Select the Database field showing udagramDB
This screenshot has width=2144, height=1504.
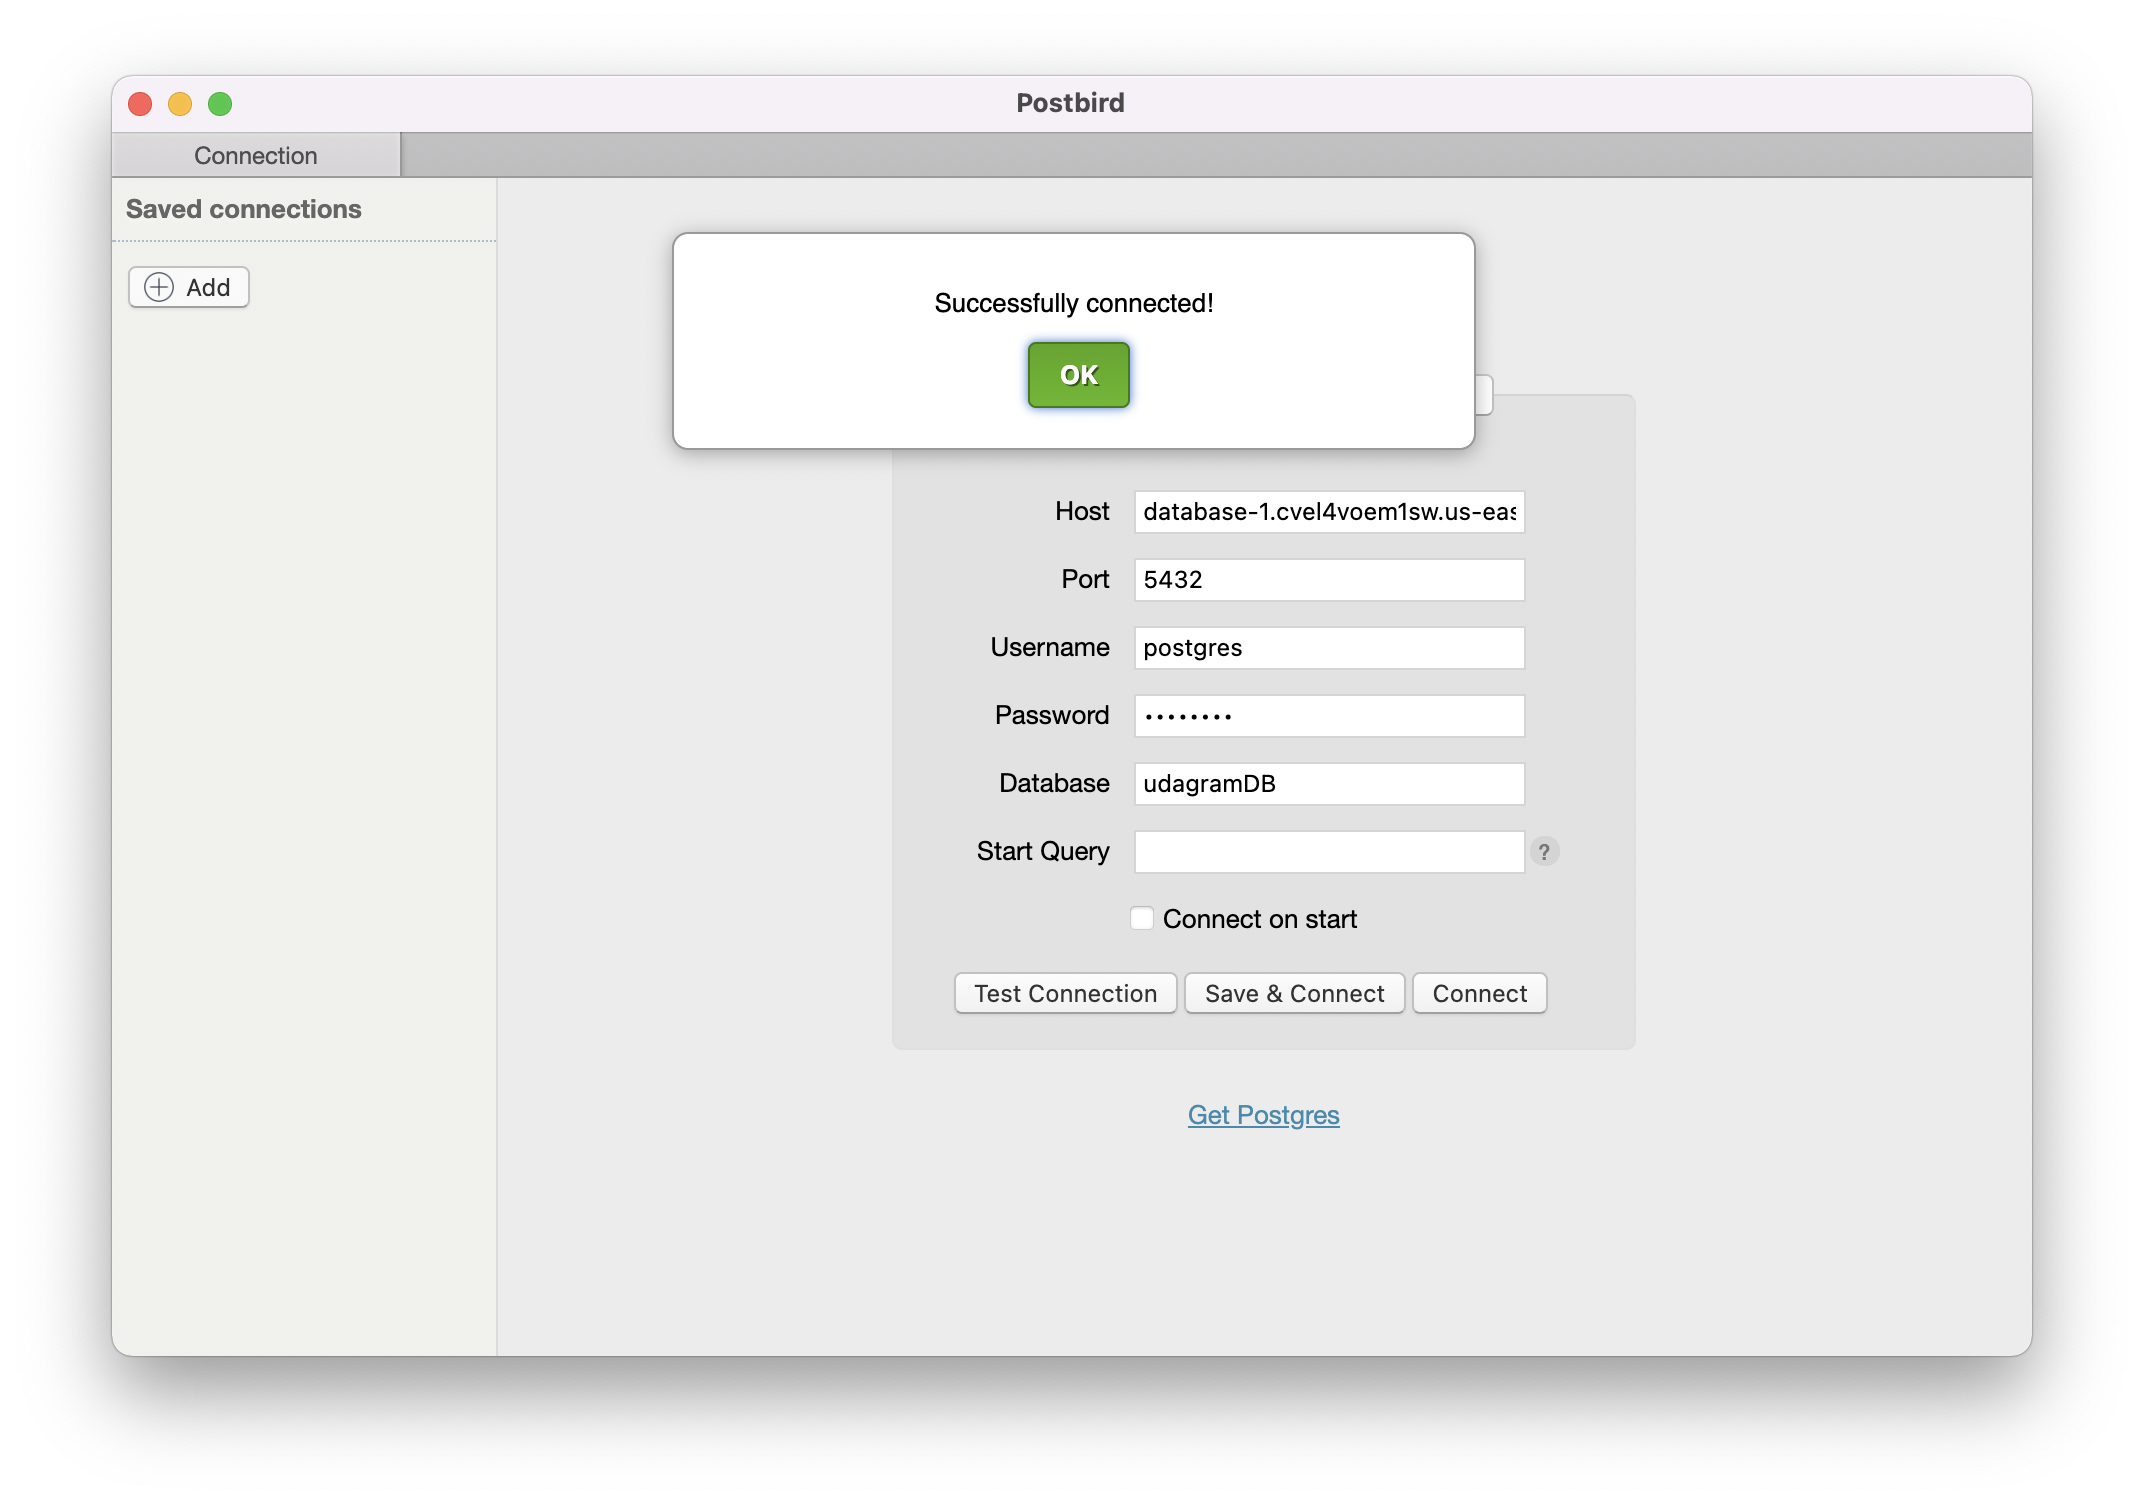coord(1328,784)
